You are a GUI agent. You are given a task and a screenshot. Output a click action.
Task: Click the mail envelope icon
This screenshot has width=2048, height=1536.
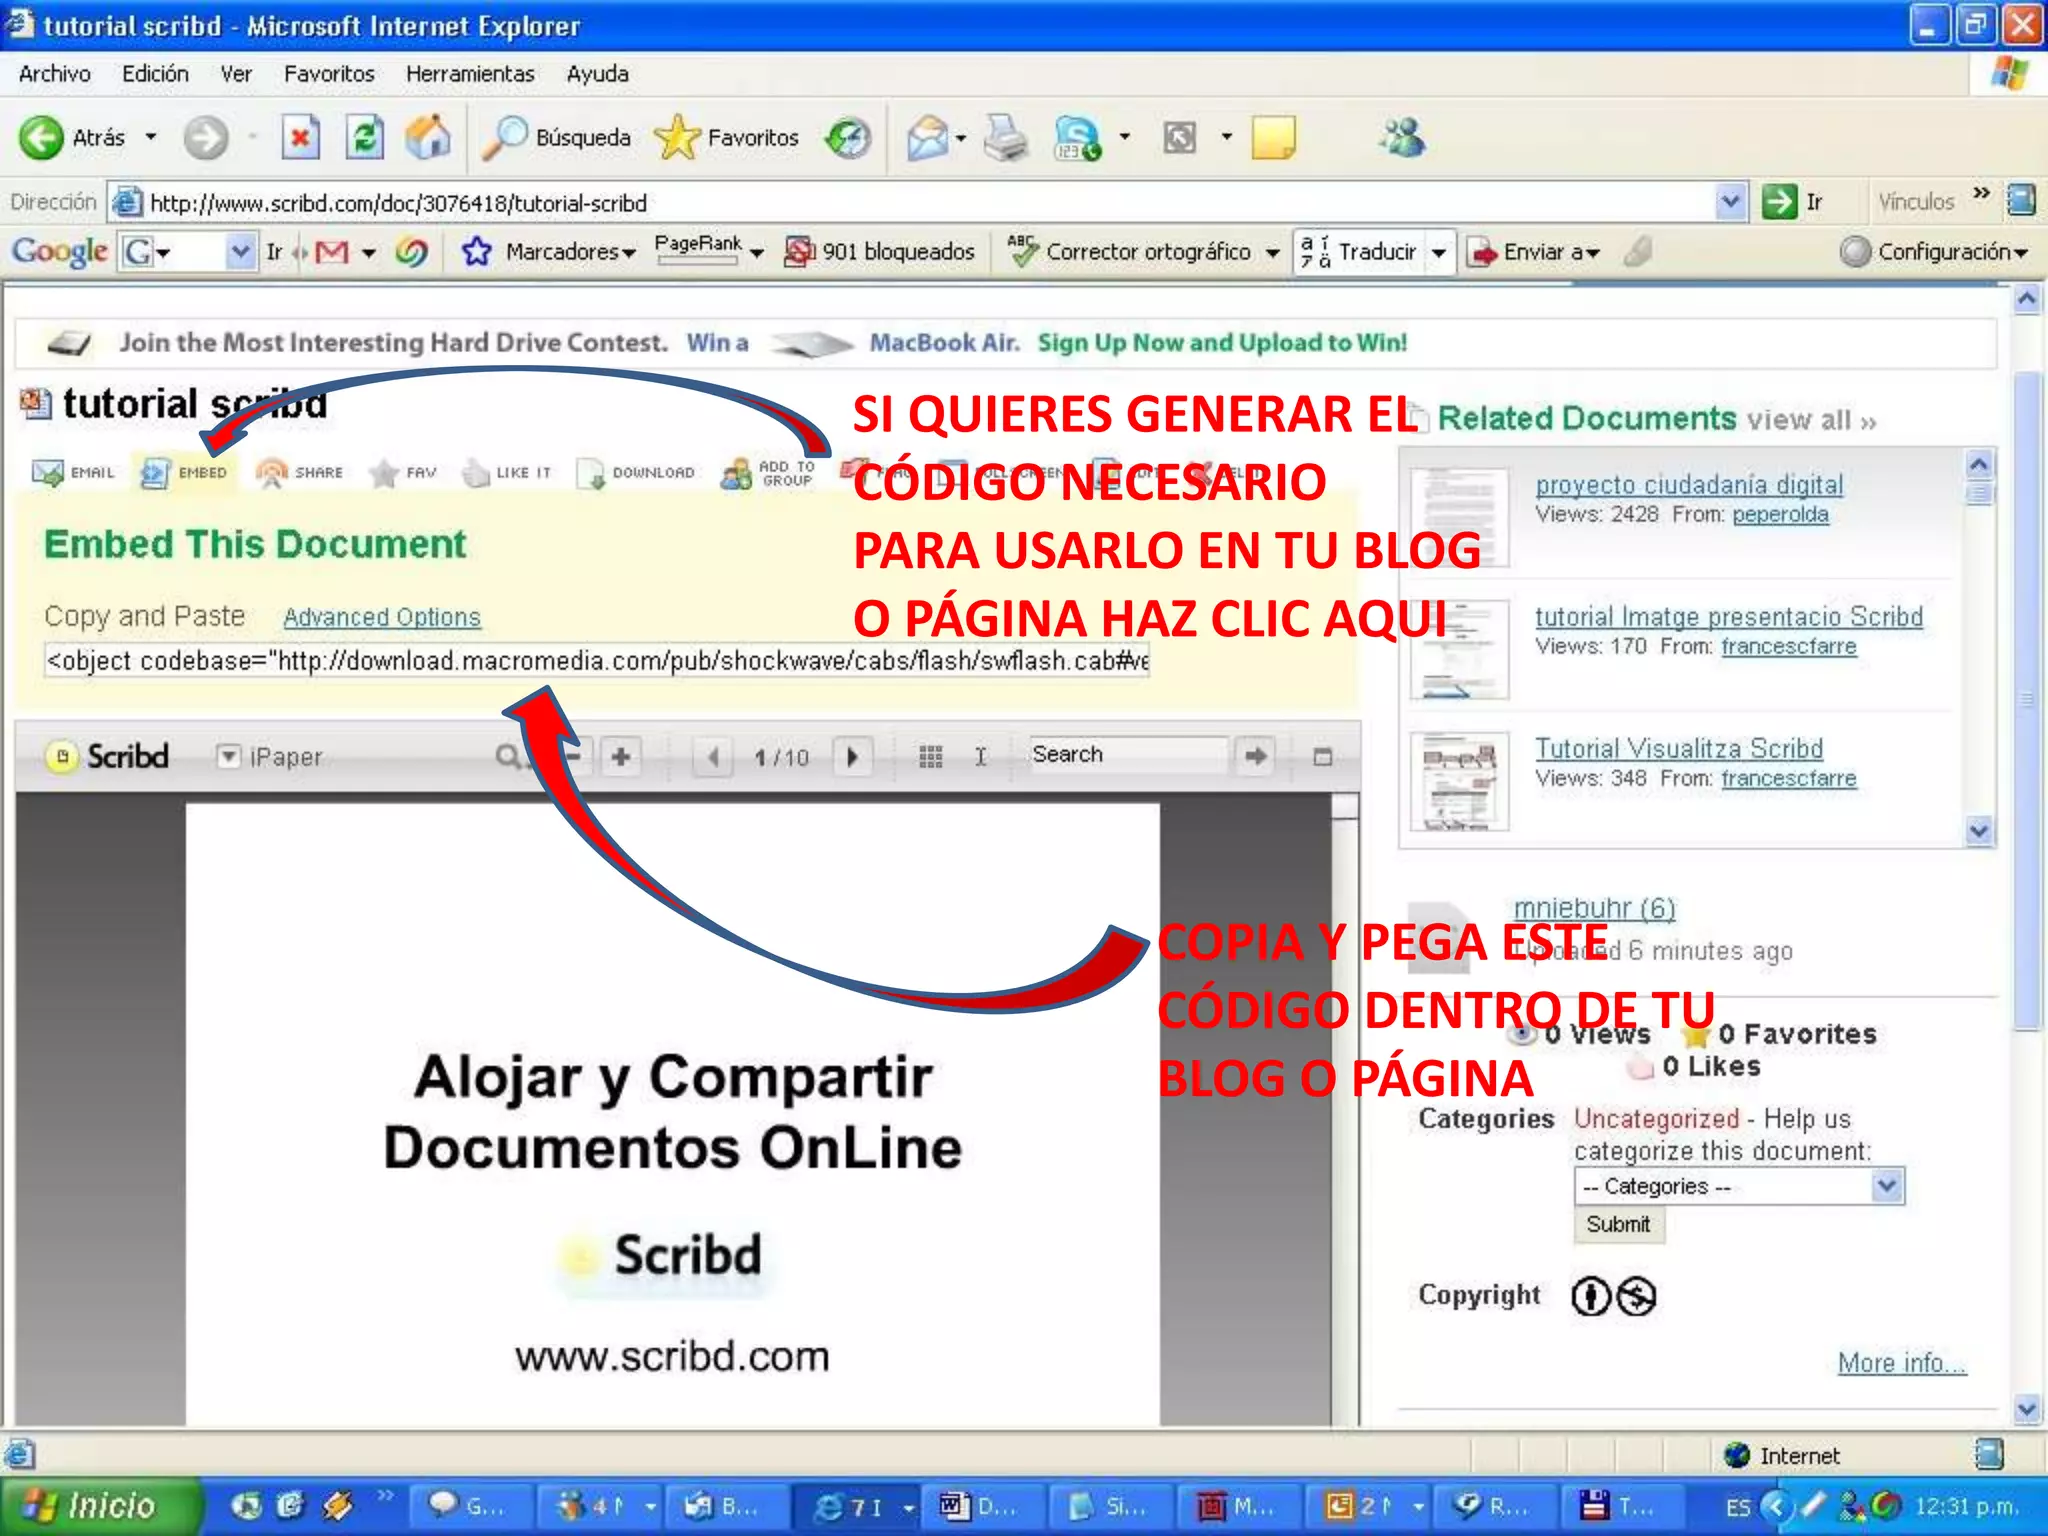coord(928,137)
